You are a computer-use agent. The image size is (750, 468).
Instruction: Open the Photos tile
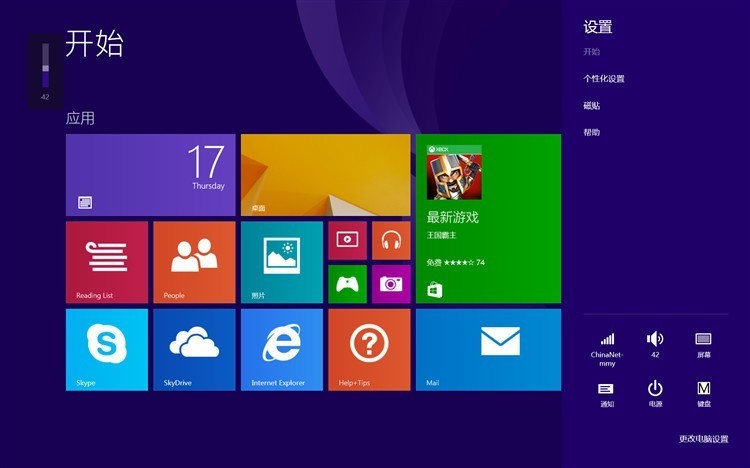(282, 262)
